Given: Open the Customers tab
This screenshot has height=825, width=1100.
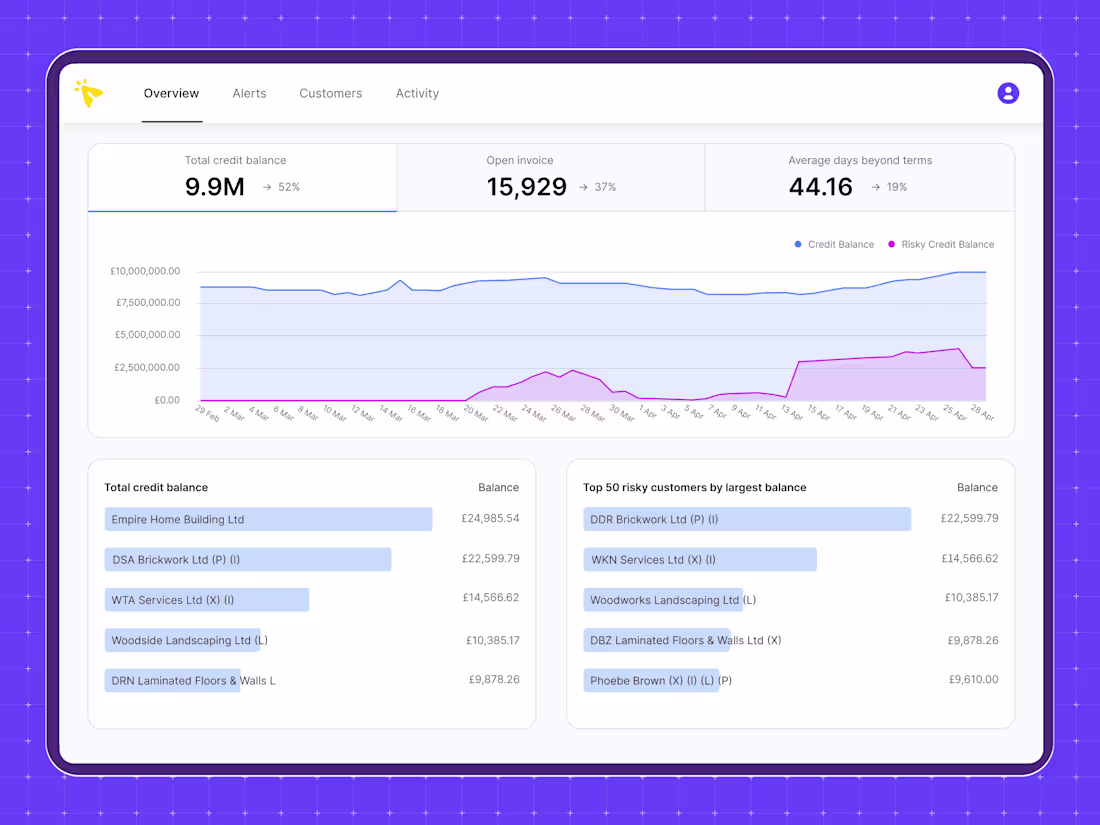Looking at the screenshot, I should tap(330, 93).
